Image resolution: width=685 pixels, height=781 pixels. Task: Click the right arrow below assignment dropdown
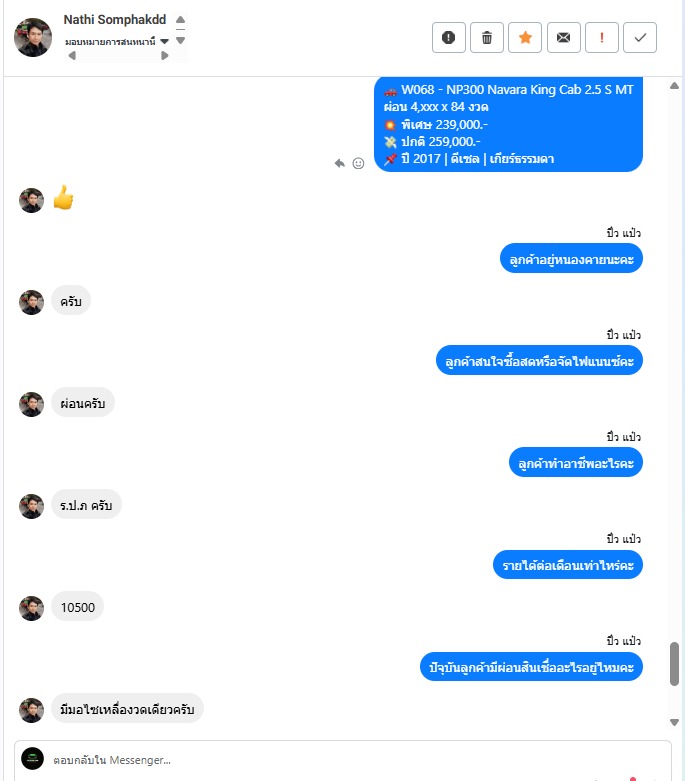coord(164,56)
